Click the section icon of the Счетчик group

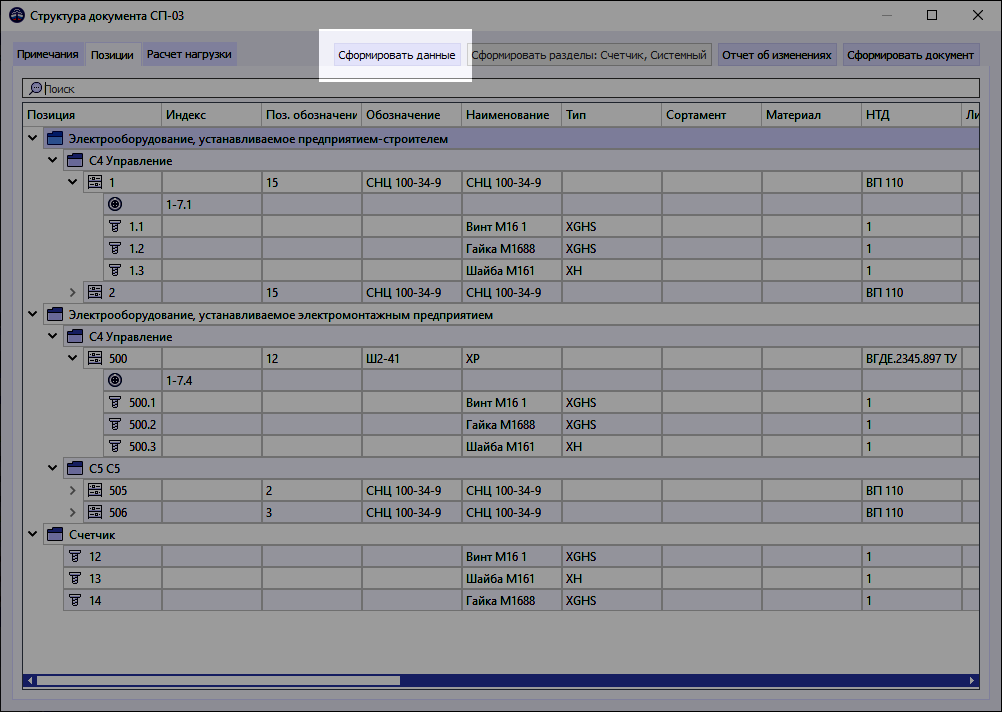coord(55,534)
